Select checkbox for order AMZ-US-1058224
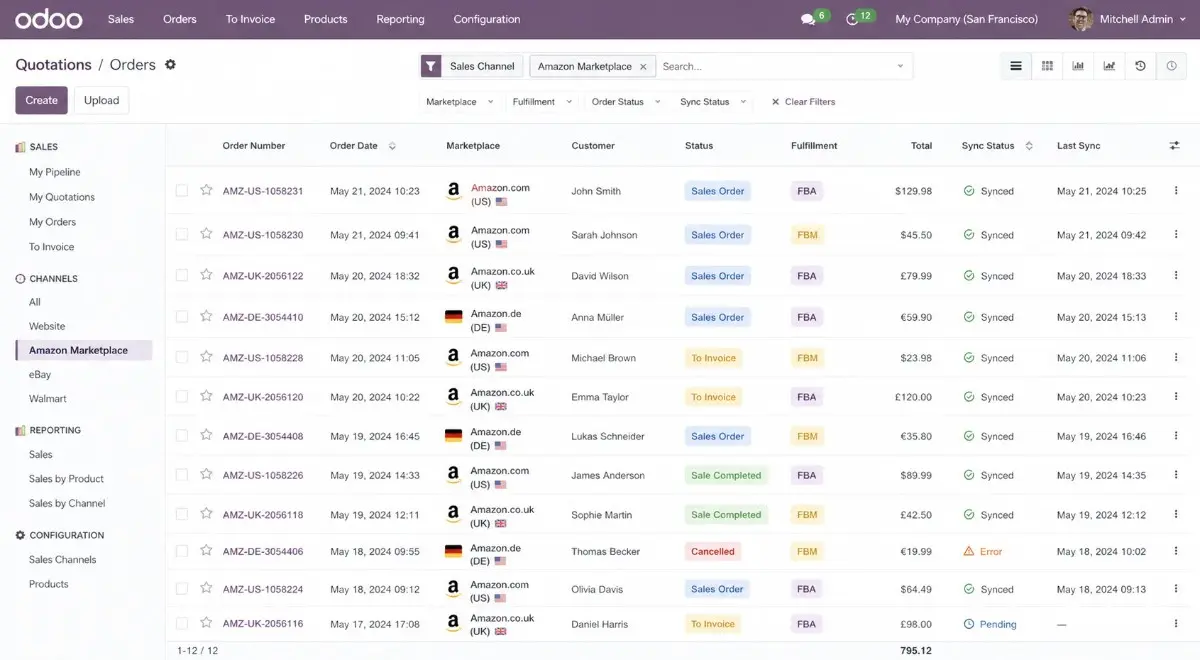1200x660 pixels. pos(182,589)
